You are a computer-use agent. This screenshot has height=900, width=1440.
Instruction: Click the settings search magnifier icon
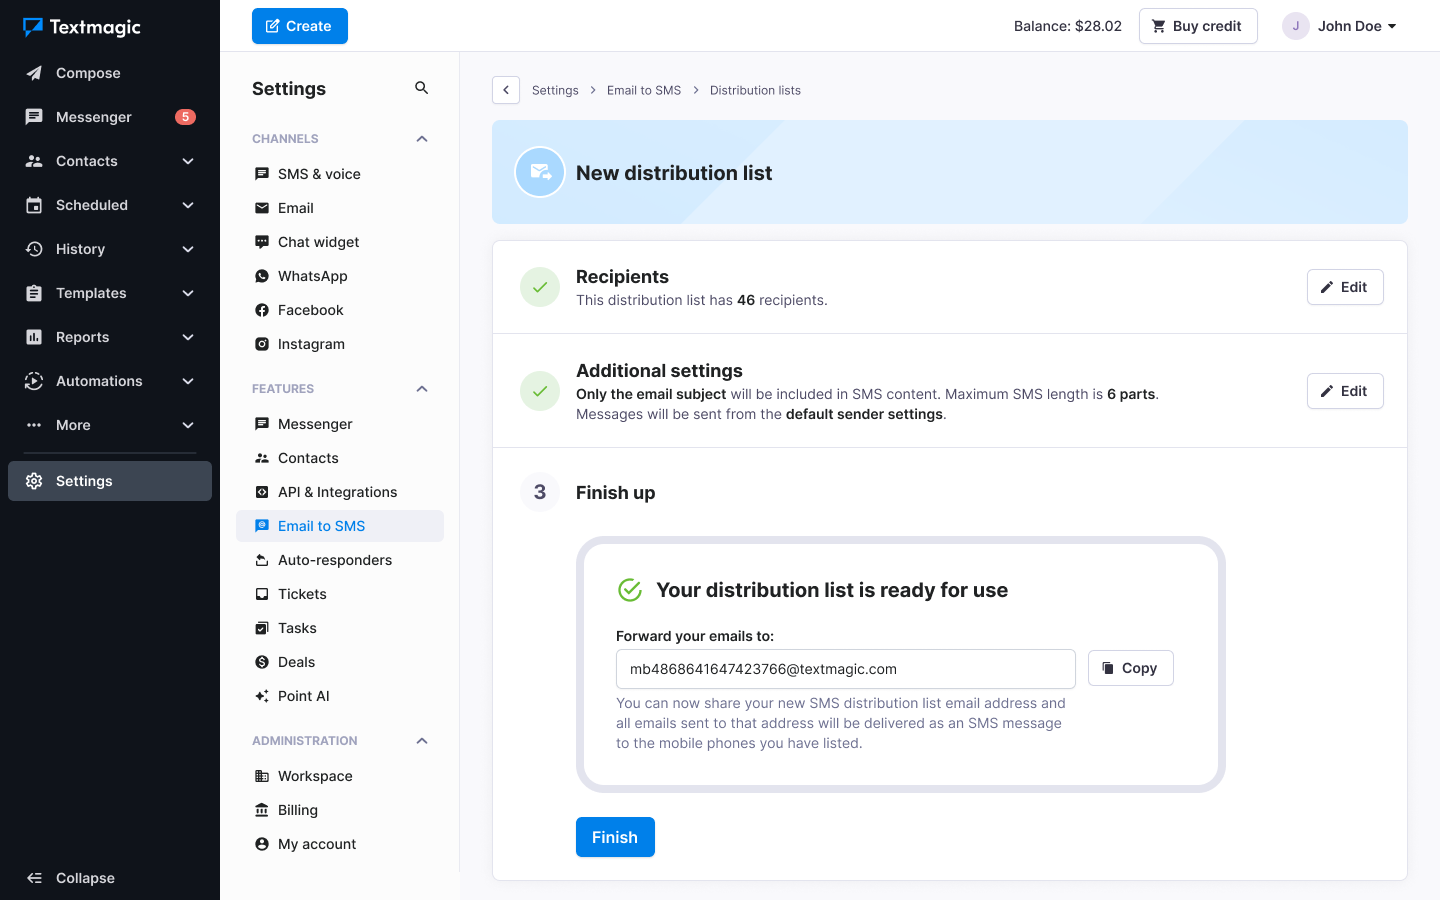pyautogui.click(x=421, y=88)
